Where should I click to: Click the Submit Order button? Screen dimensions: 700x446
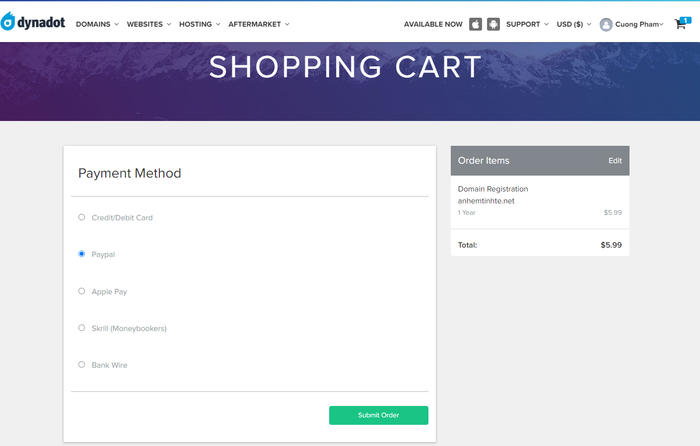tap(379, 415)
